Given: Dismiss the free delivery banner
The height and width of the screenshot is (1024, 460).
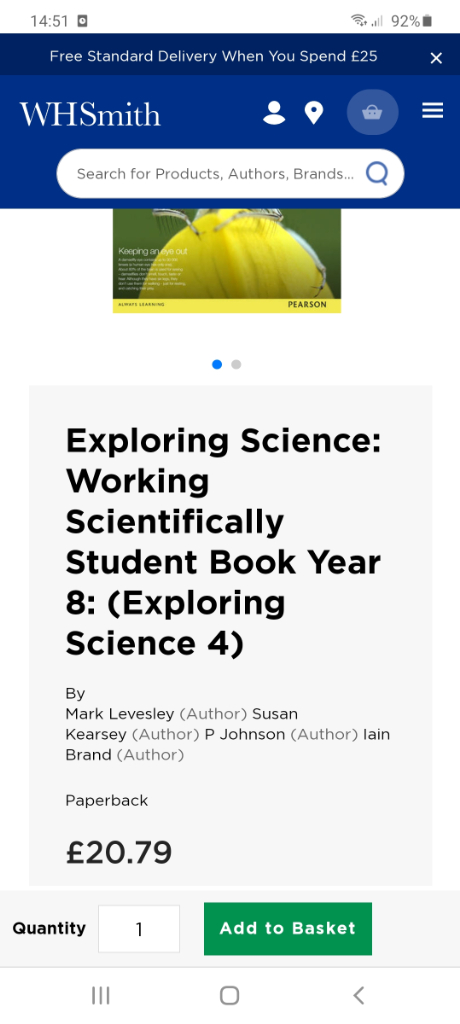Looking at the screenshot, I should pyautogui.click(x=436, y=58).
